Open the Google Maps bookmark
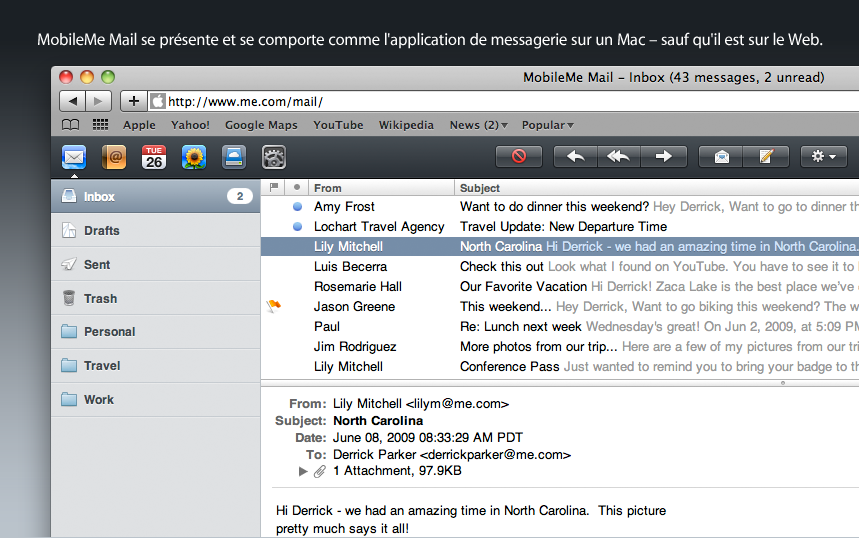The width and height of the screenshot is (860, 538). coord(261,125)
